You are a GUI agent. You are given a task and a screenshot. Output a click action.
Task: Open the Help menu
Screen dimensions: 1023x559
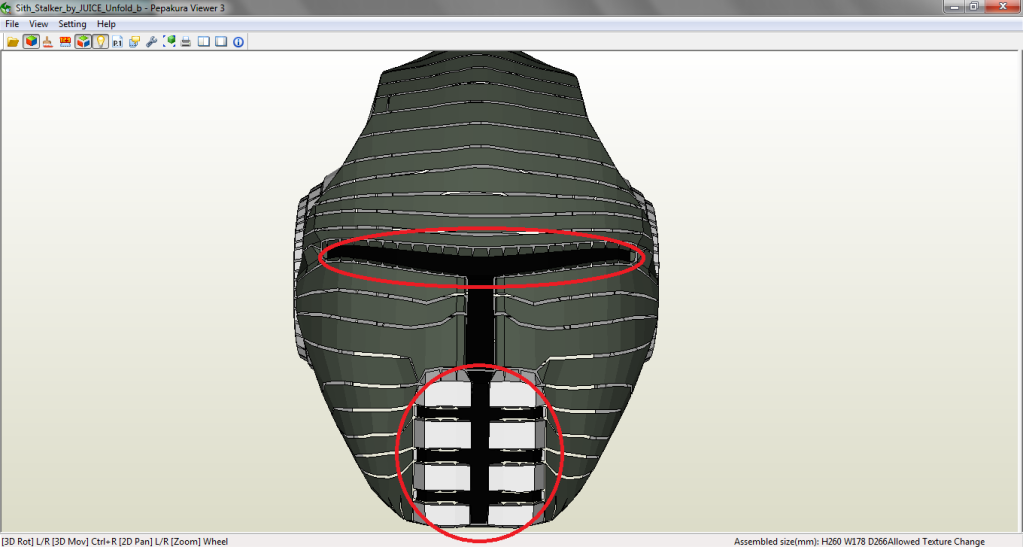106,23
